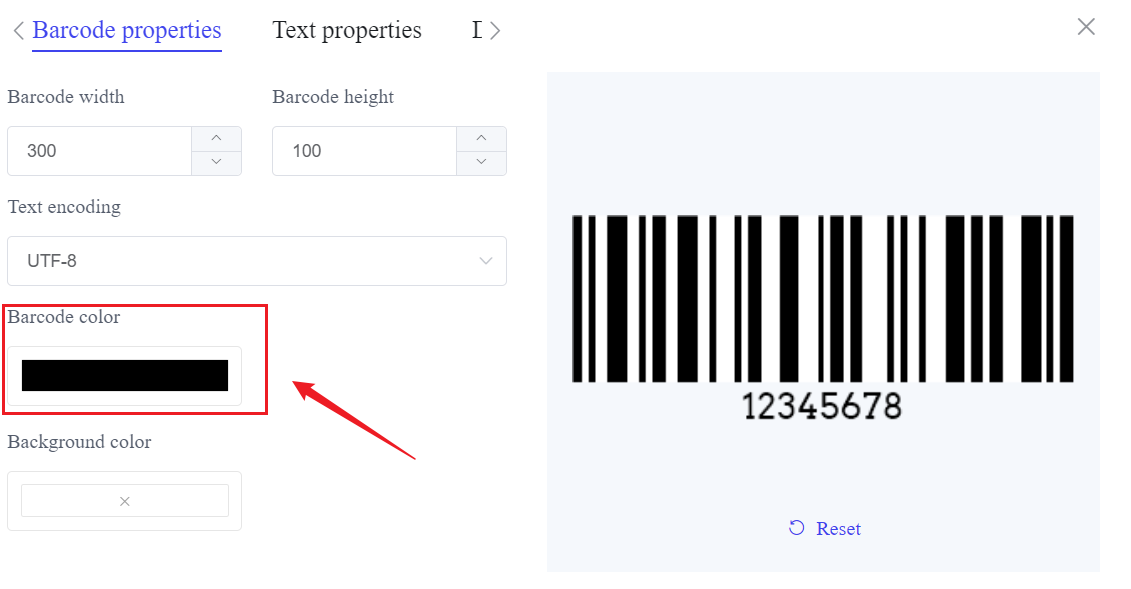This screenshot has height=589, width=1131.
Task: Click the Reset link below the barcode
Action: (838, 528)
